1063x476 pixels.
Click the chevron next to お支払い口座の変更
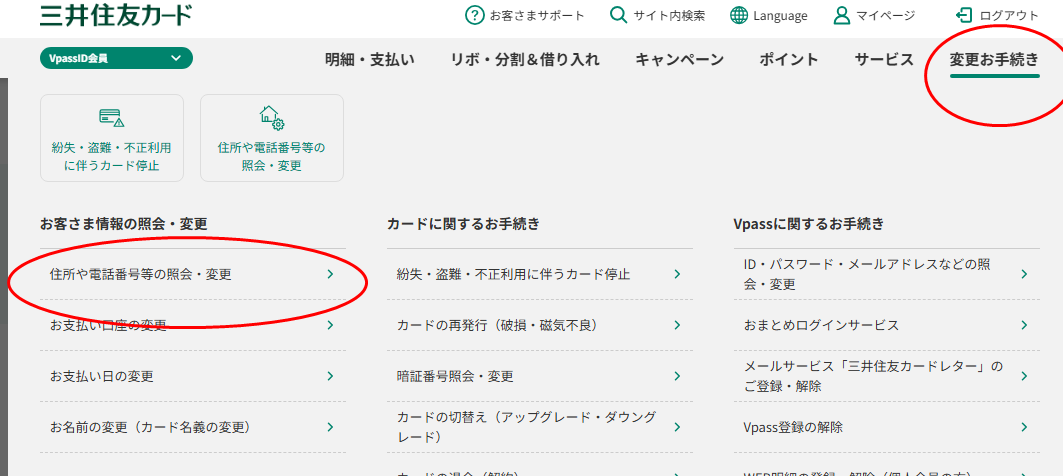tap(330, 325)
